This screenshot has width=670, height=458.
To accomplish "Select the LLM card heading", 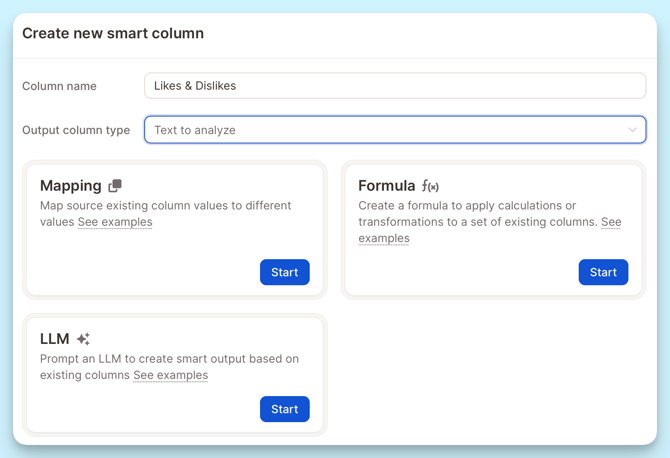I will (x=55, y=339).
